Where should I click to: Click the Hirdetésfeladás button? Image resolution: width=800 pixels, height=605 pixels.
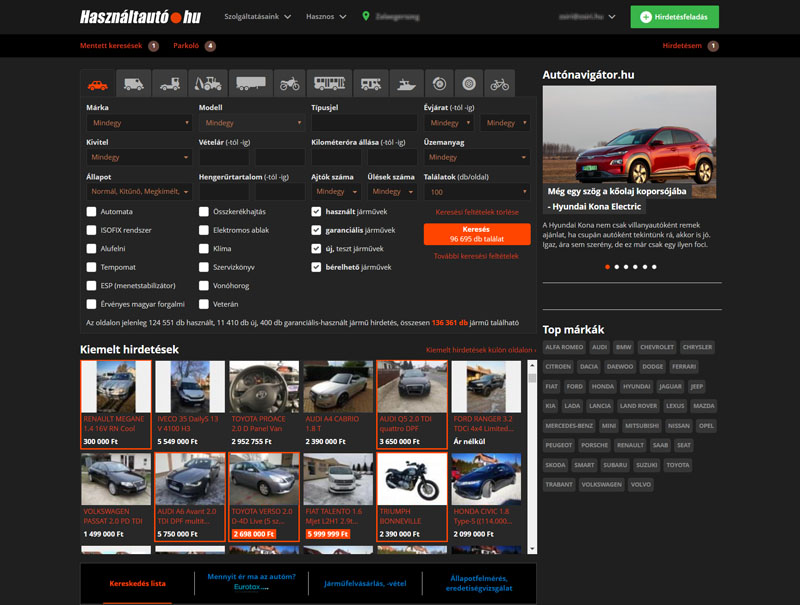(674, 17)
